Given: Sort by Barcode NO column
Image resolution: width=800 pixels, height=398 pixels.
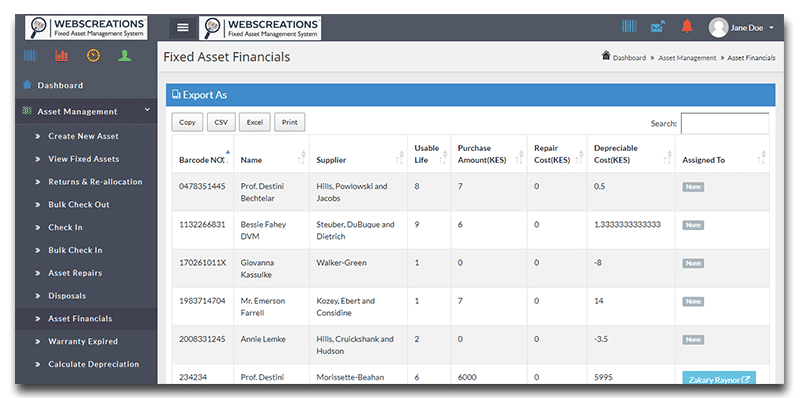Looking at the screenshot, I should point(202,154).
